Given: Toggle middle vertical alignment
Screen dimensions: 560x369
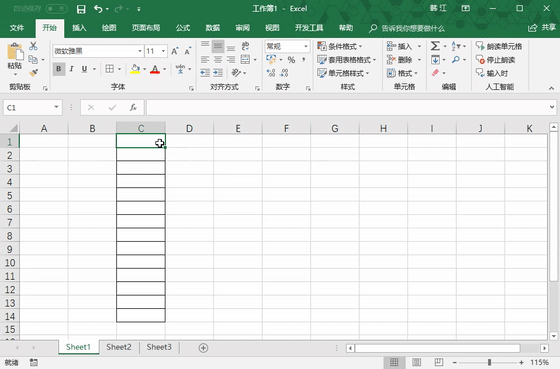Looking at the screenshot, I should 218,46.
